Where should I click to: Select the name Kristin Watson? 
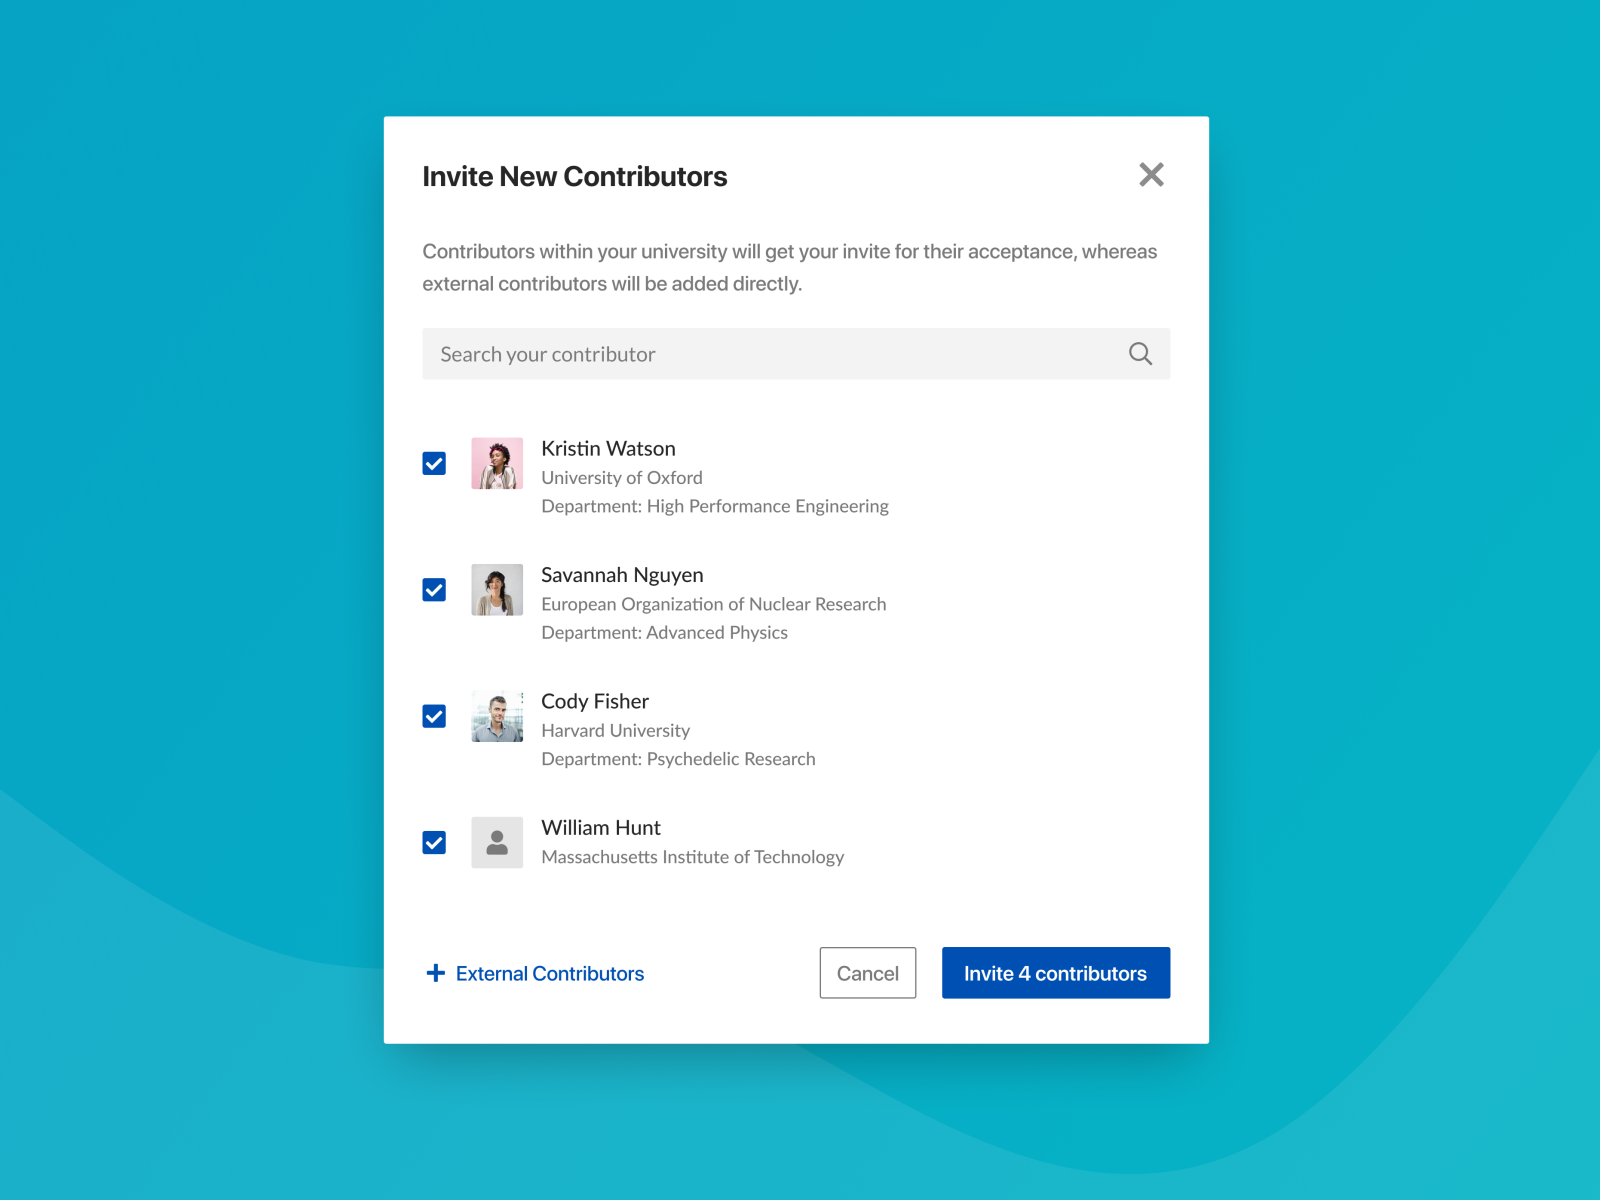click(x=608, y=448)
